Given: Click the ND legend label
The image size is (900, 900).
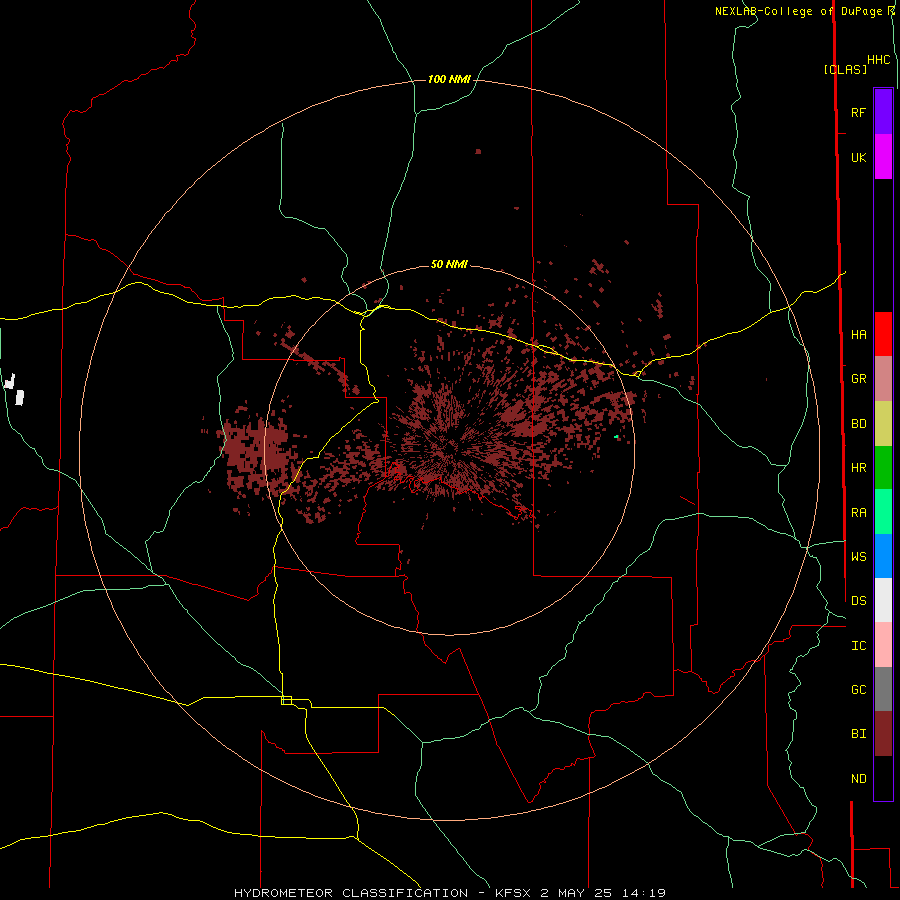Looking at the screenshot, I should 858,779.
